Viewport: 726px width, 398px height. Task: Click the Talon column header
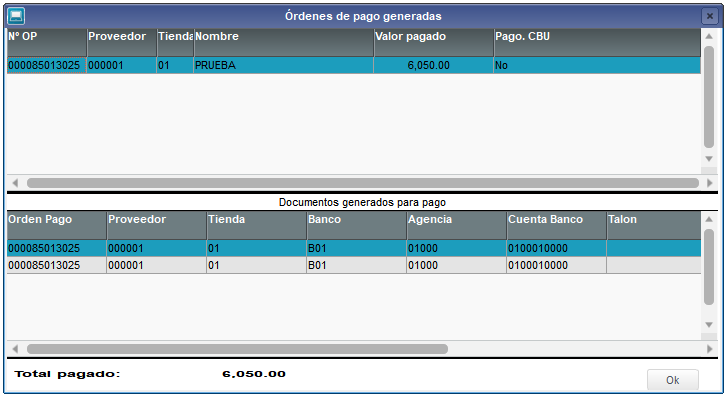654,225
